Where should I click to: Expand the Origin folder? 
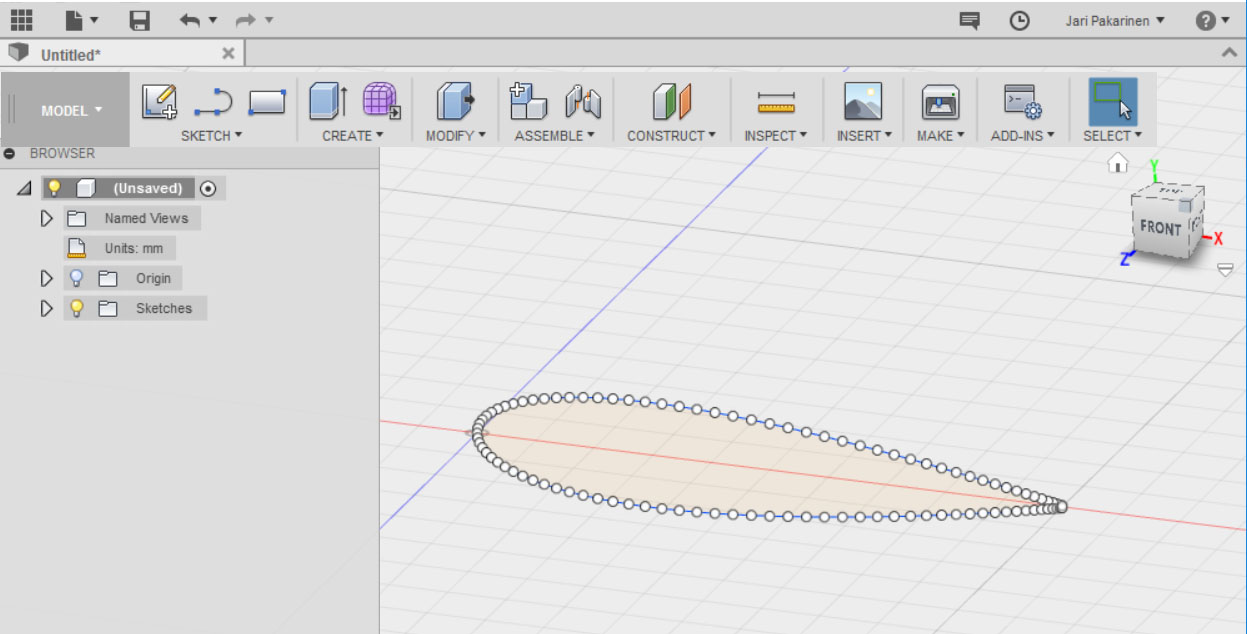pos(46,278)
